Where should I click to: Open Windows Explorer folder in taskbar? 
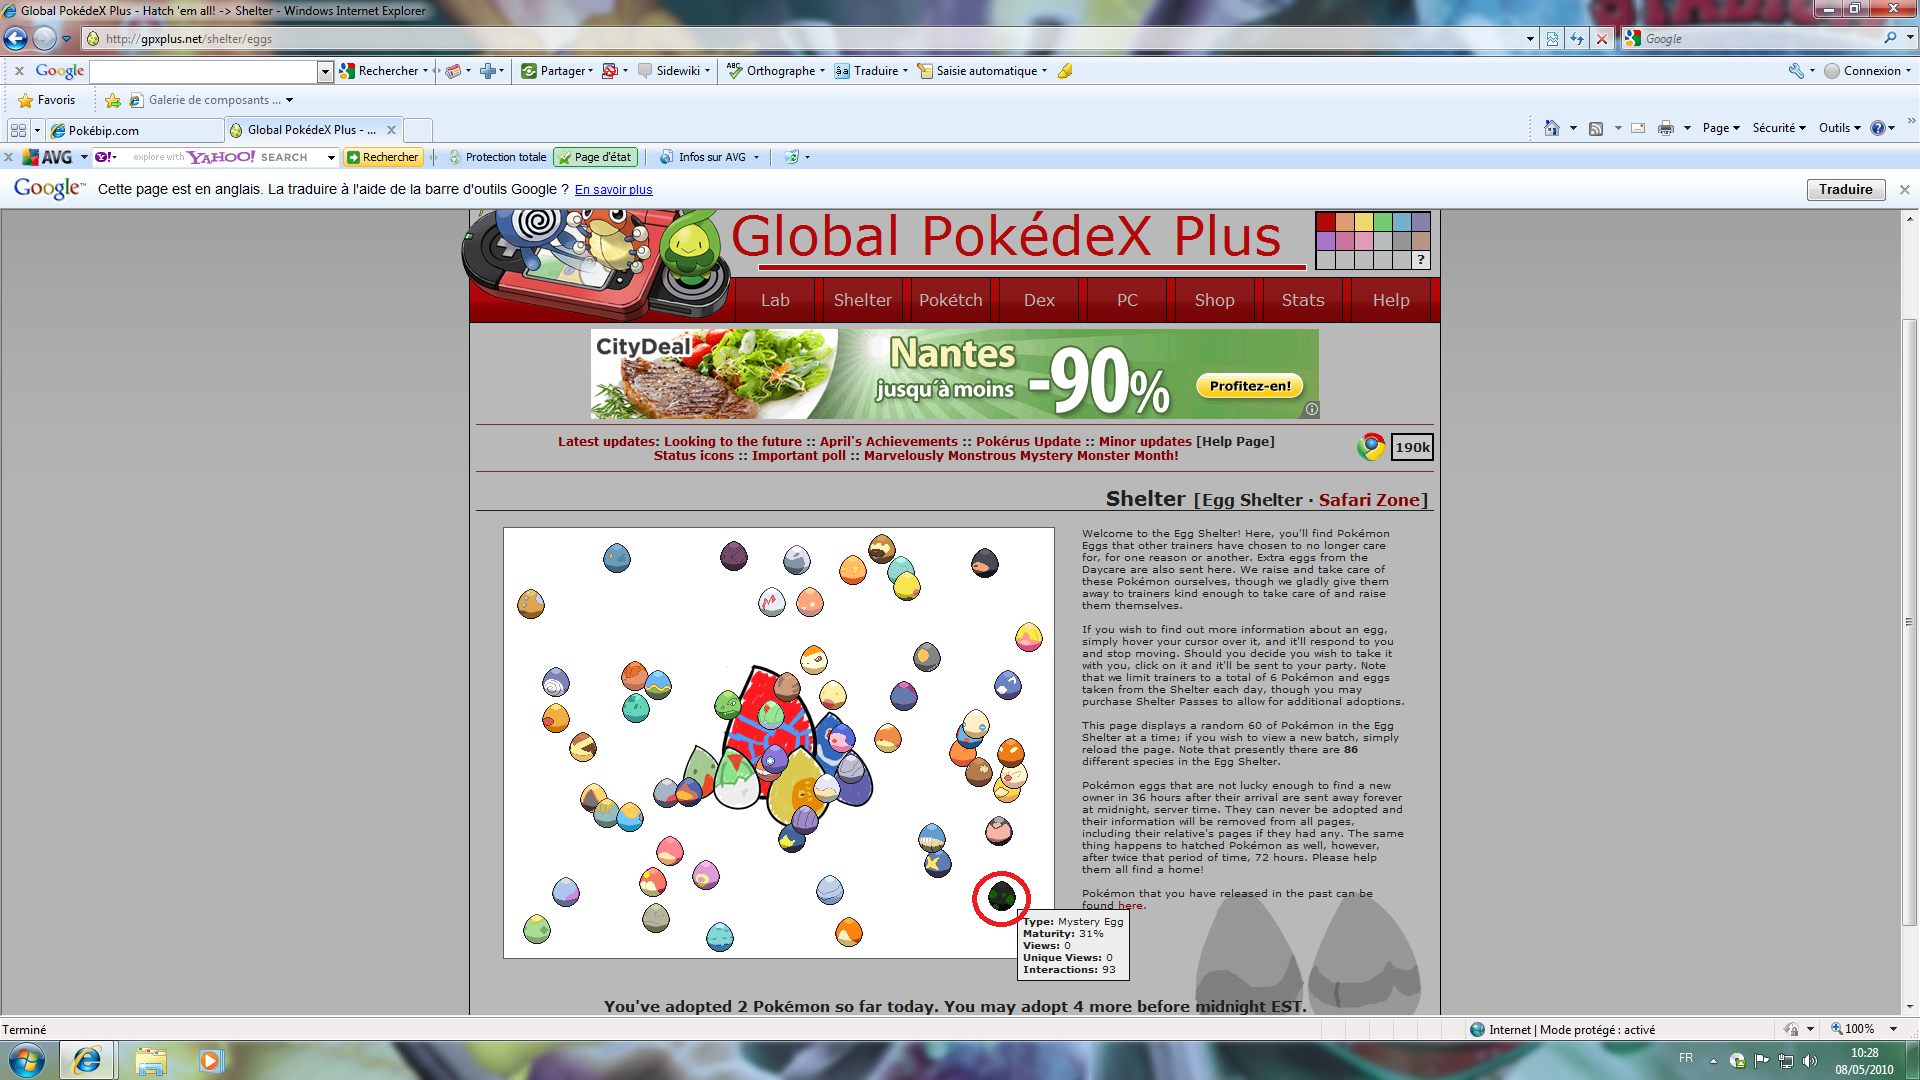pyautogui.click(x=151, y=1060)
